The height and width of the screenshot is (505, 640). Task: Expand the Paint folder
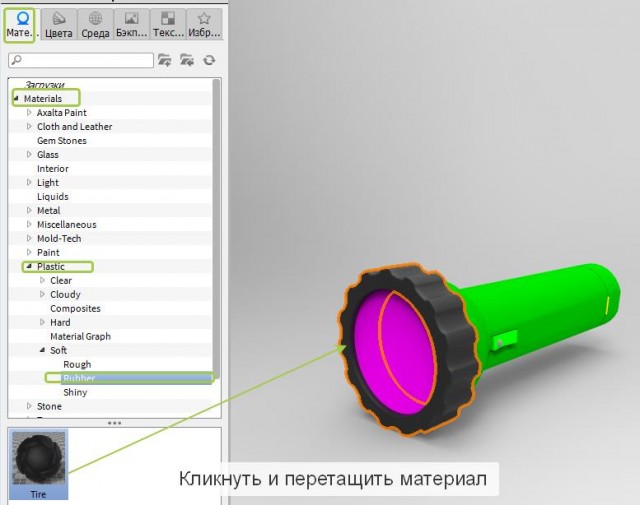tap(29, 252)
